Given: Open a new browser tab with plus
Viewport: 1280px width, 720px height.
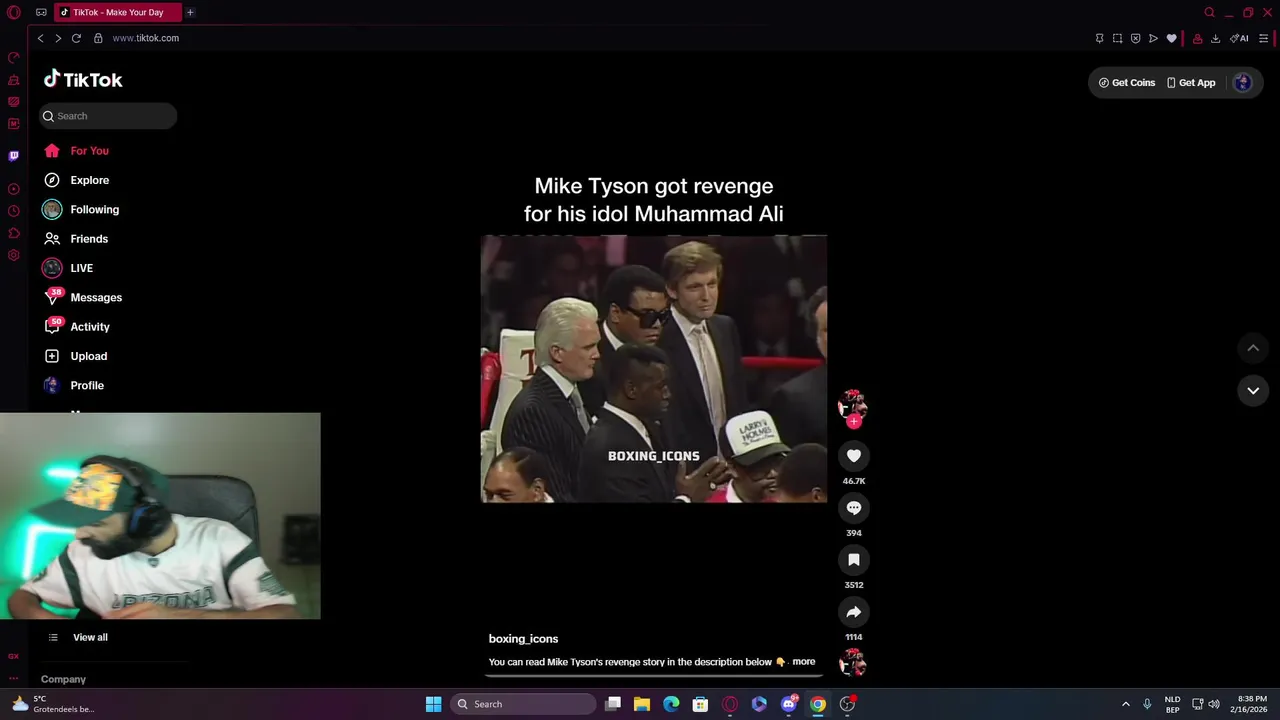Looking at the screenshot, I should pyautogui.click(x=190, y=12).
